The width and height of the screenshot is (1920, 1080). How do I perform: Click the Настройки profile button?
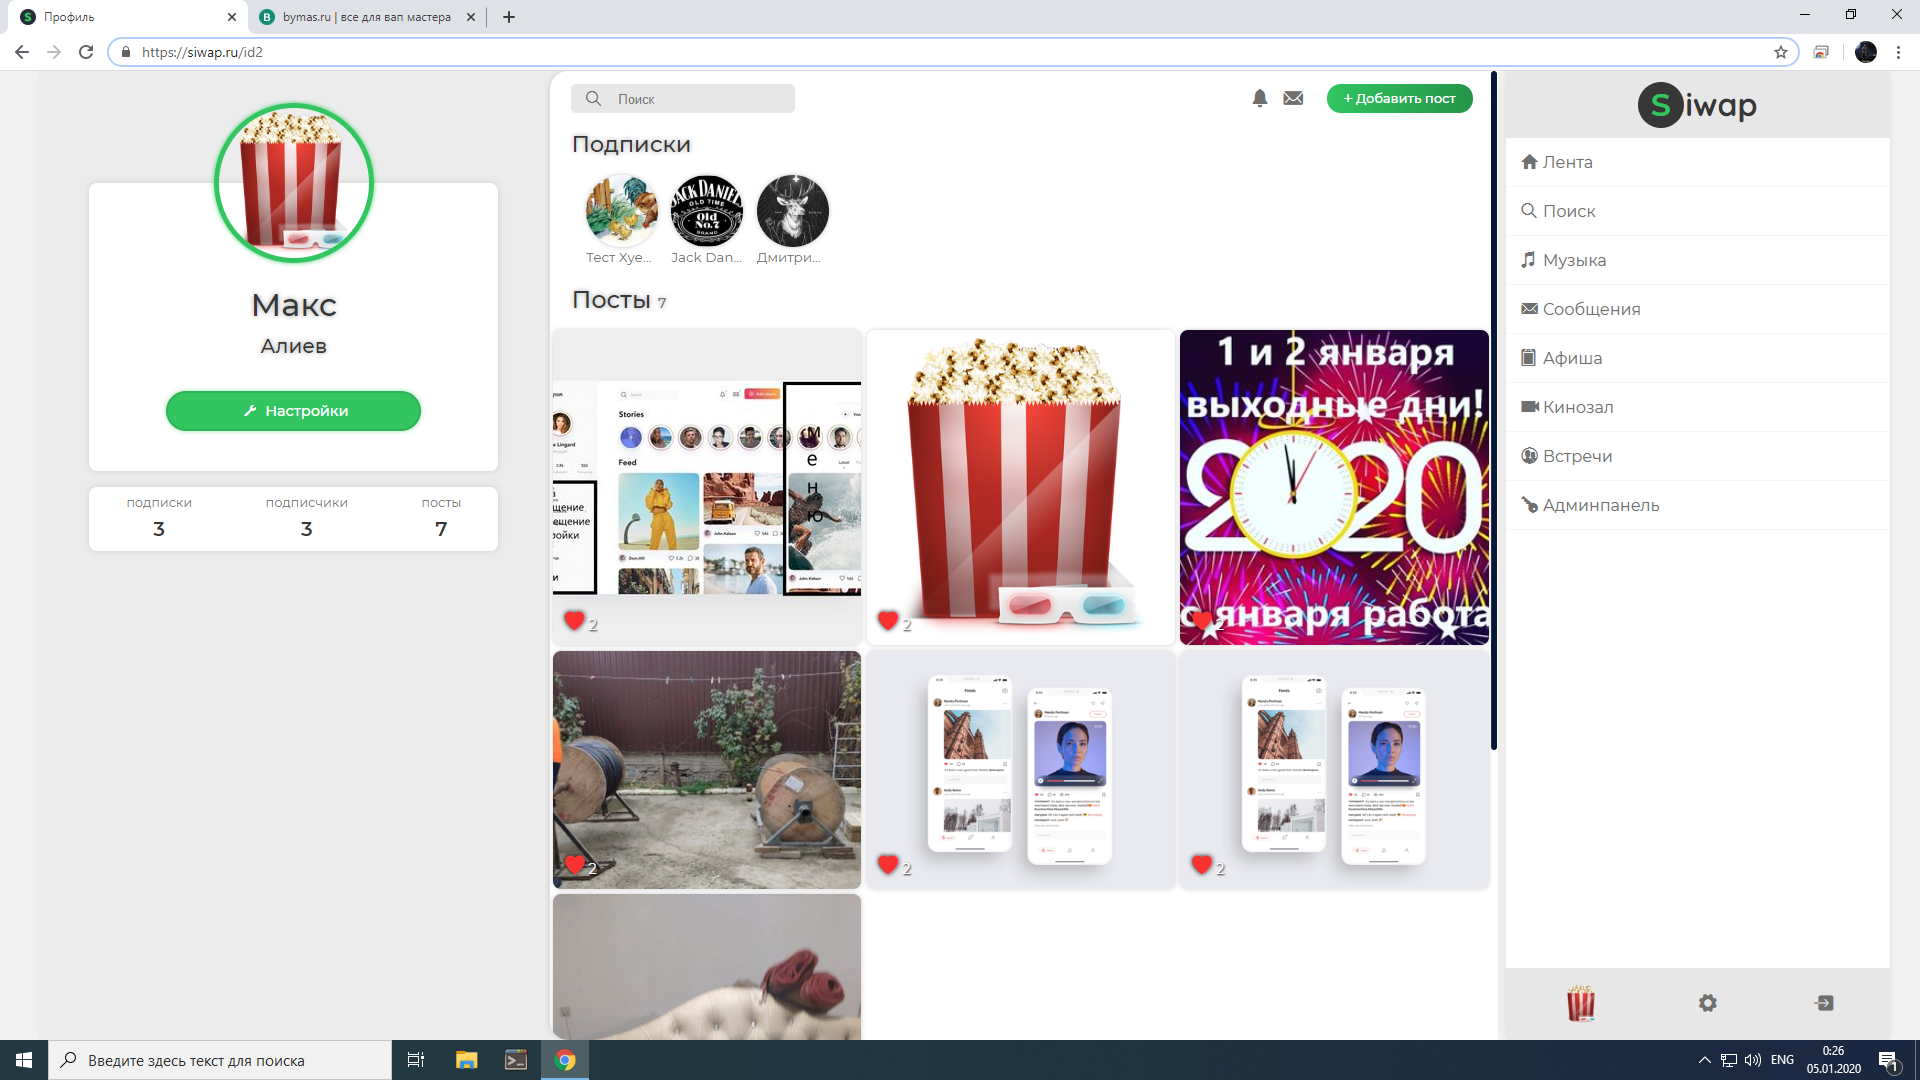tap(293, 411)
